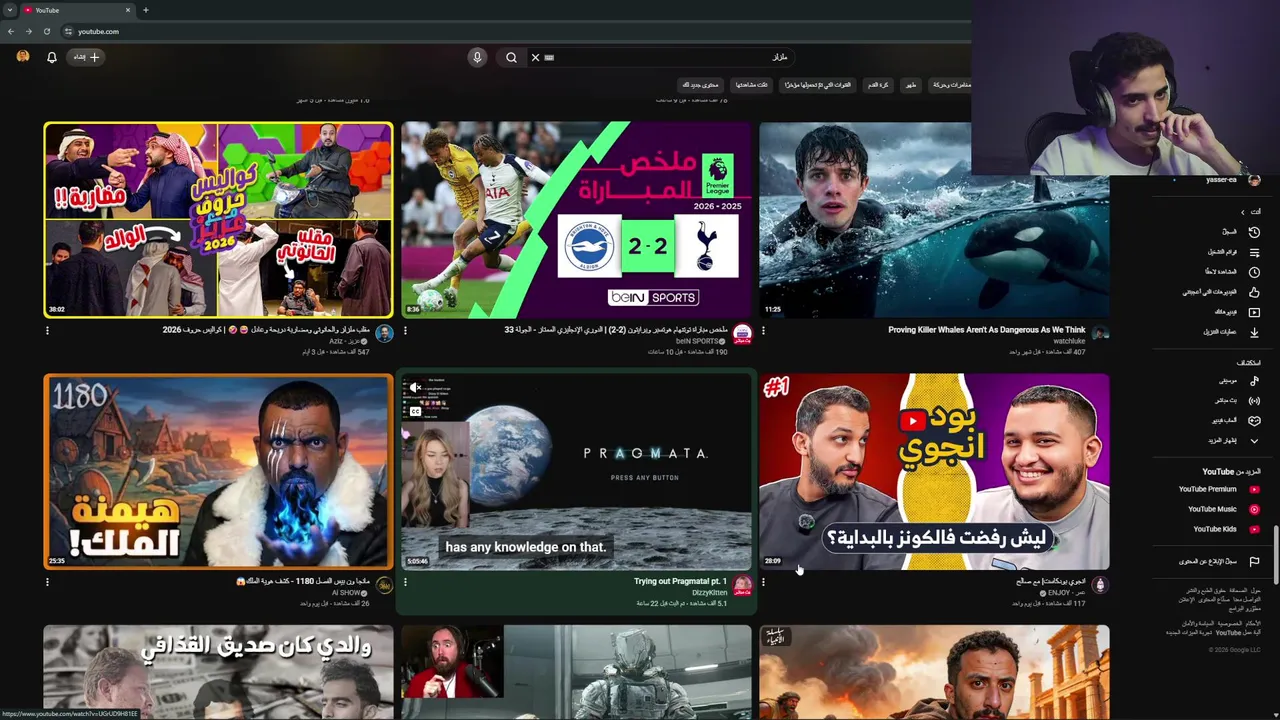Select the long channels filter chip beside football
The height and width of the screenshot is (720, 1280).
pos(818,85)
